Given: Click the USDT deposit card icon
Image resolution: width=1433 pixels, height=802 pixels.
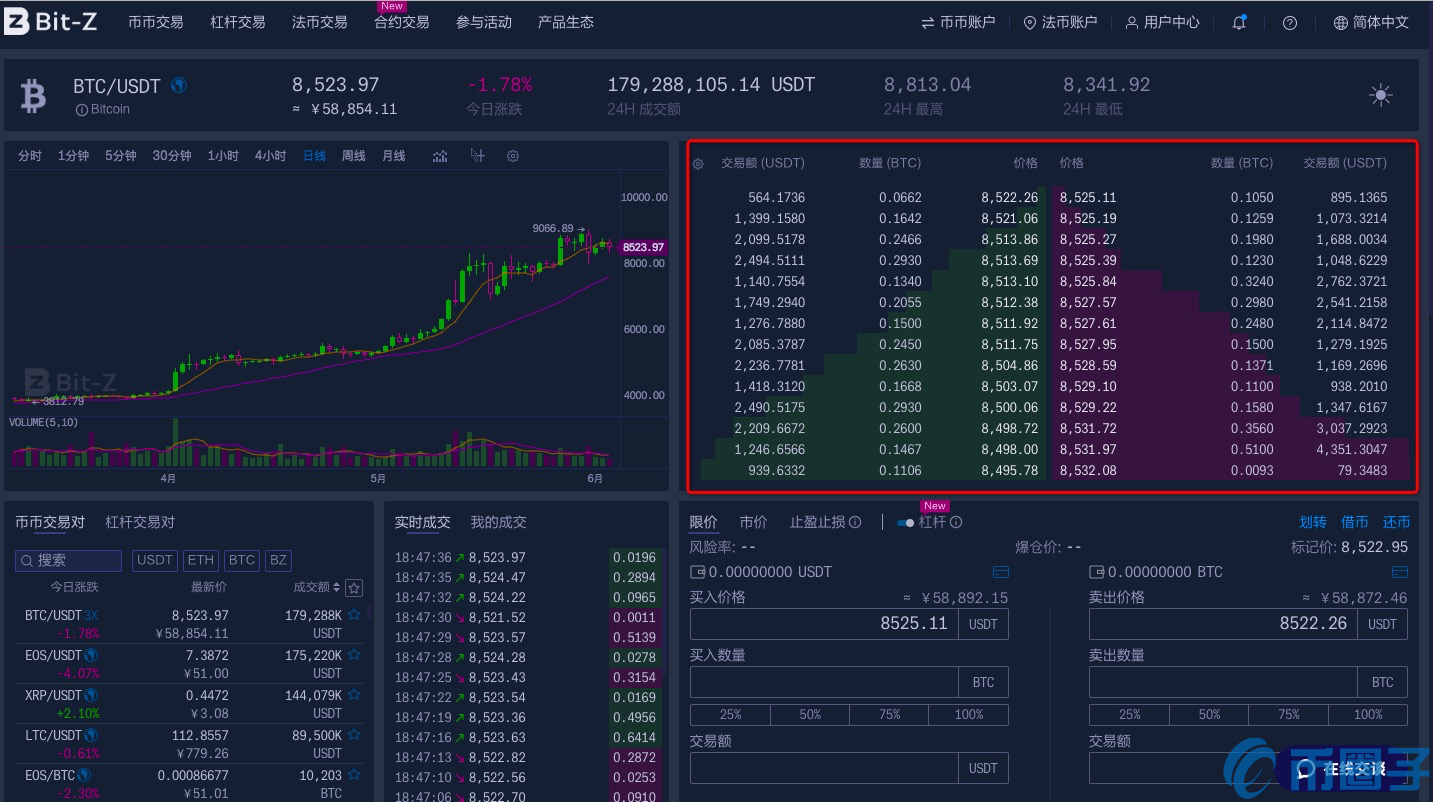Looking at the screenshot, I should point(1001,572).
